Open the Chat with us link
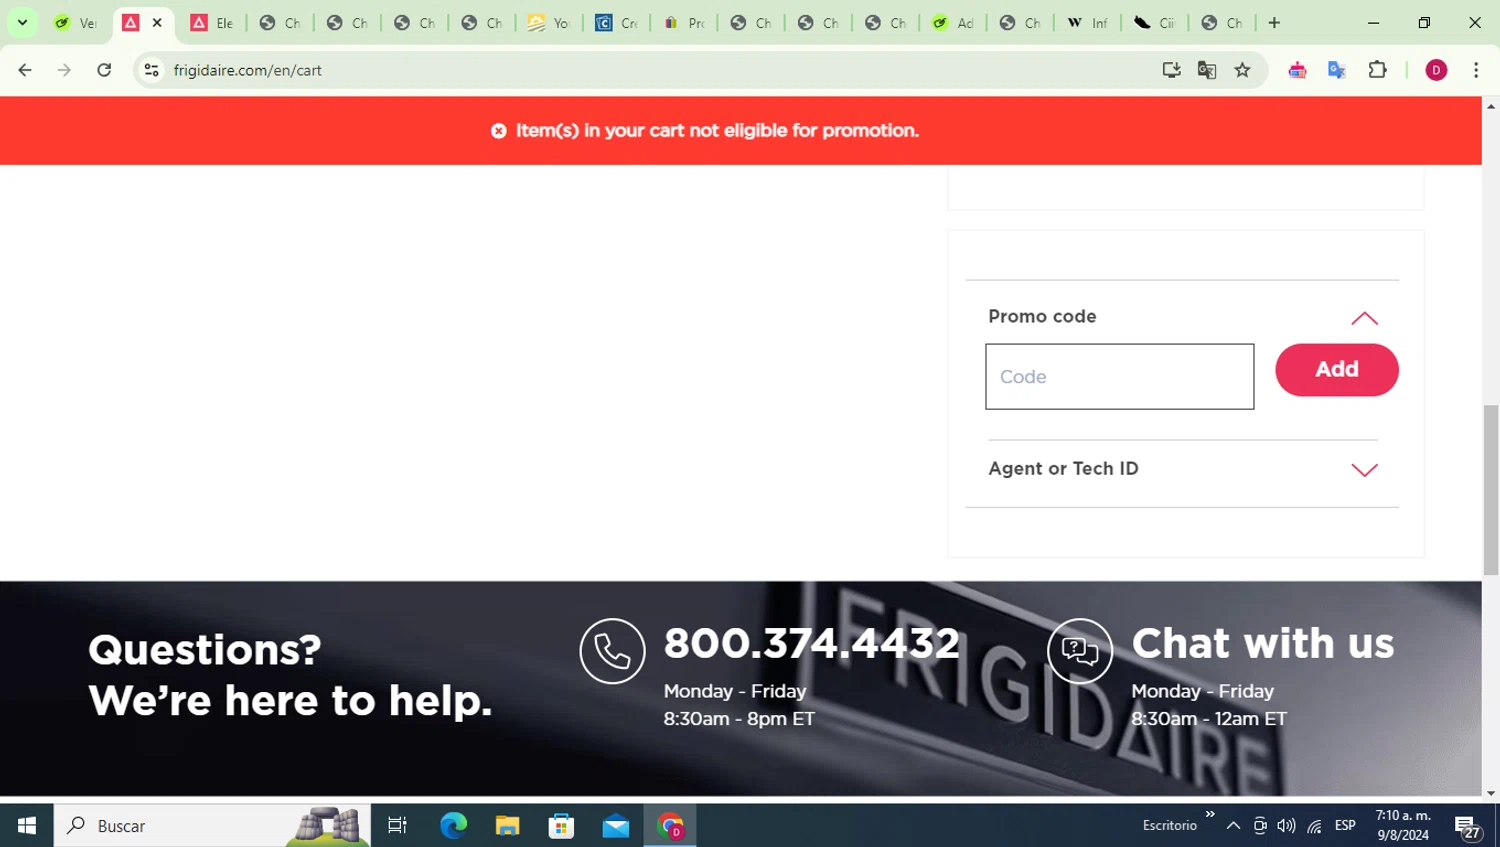The width and height of the screenshot is (1500, 847). [1262, 643]
